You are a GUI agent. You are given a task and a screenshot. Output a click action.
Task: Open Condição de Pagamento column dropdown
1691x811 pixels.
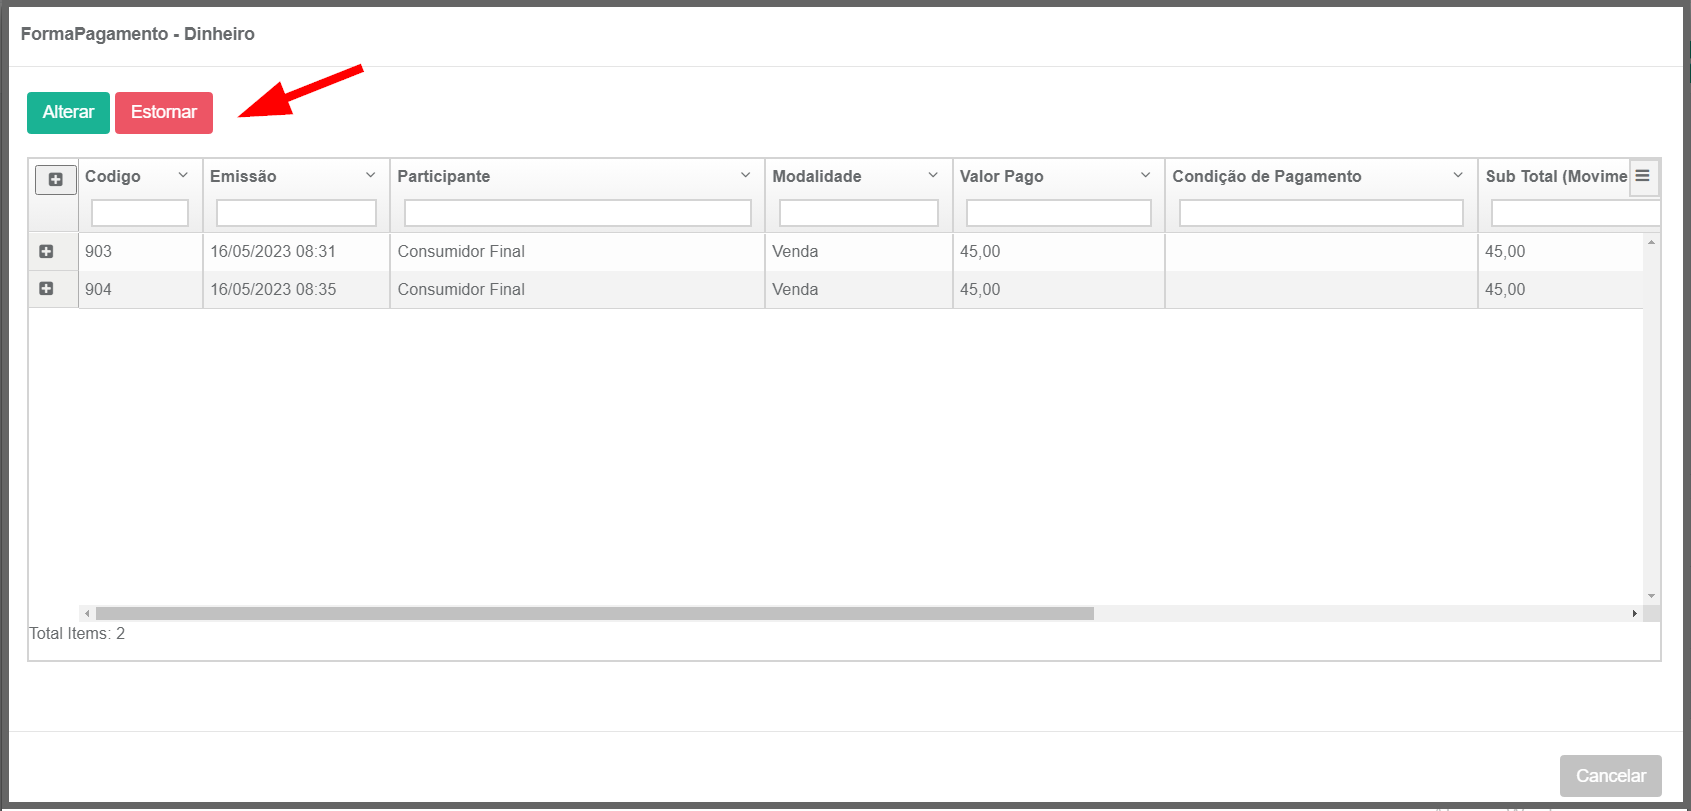1458,176
